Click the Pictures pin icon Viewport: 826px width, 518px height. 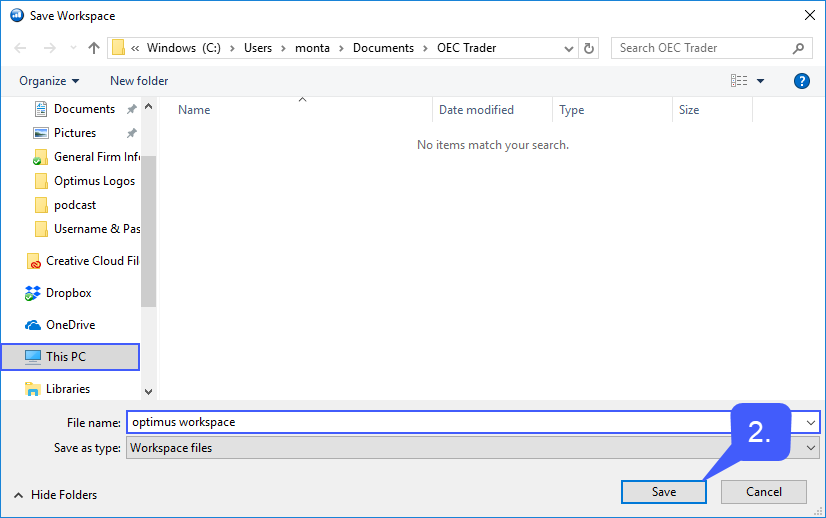[x=132, y=133]
